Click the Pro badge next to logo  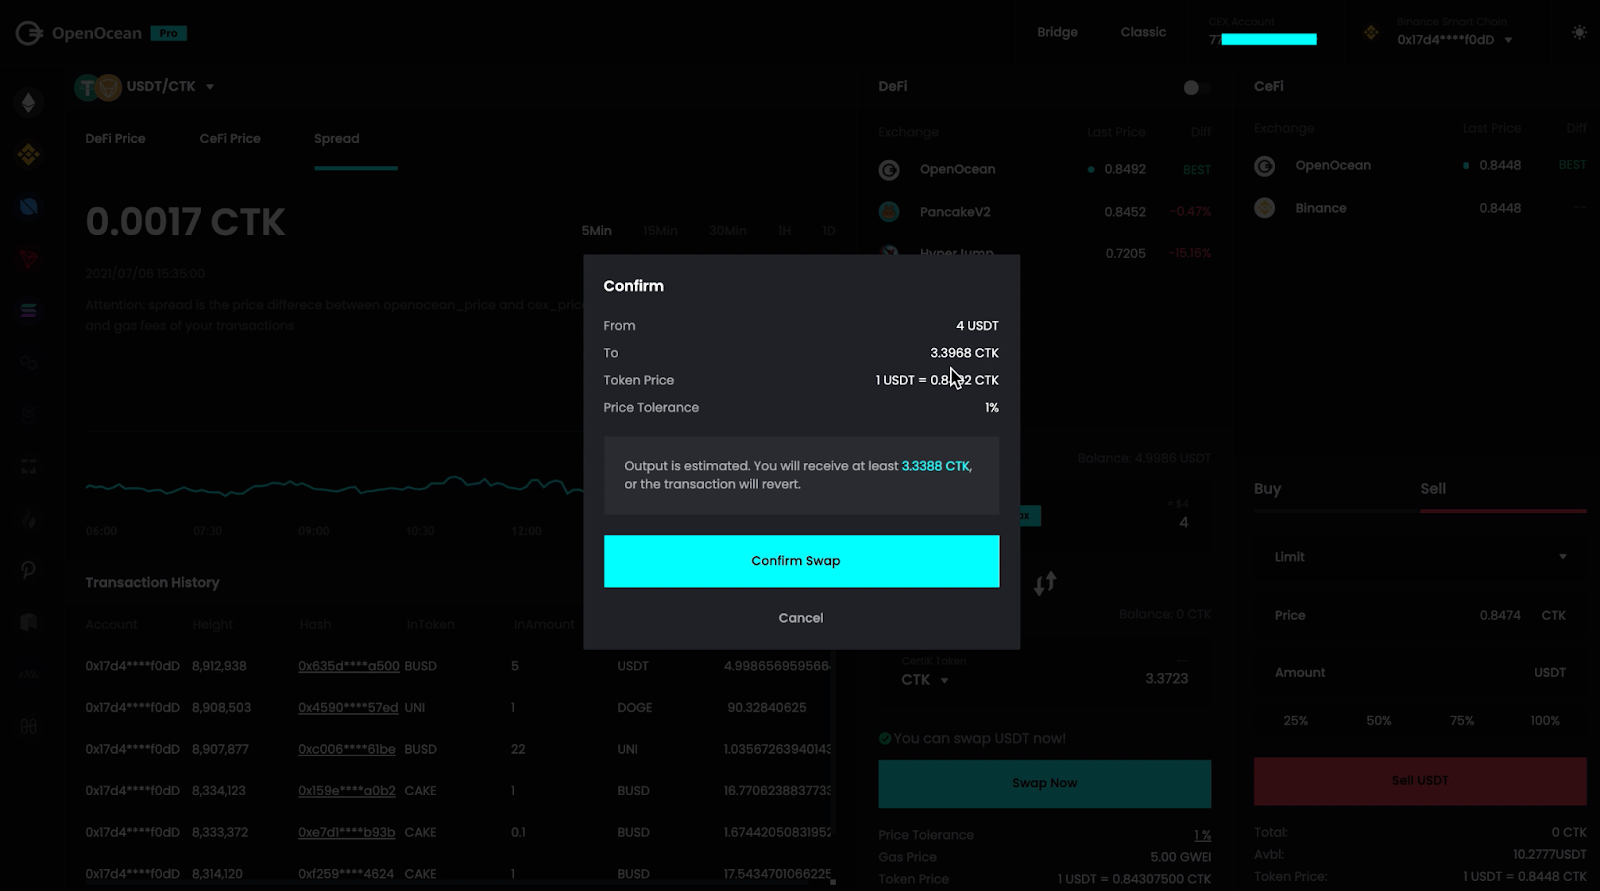pyautogui.click(x=169, y=33)
